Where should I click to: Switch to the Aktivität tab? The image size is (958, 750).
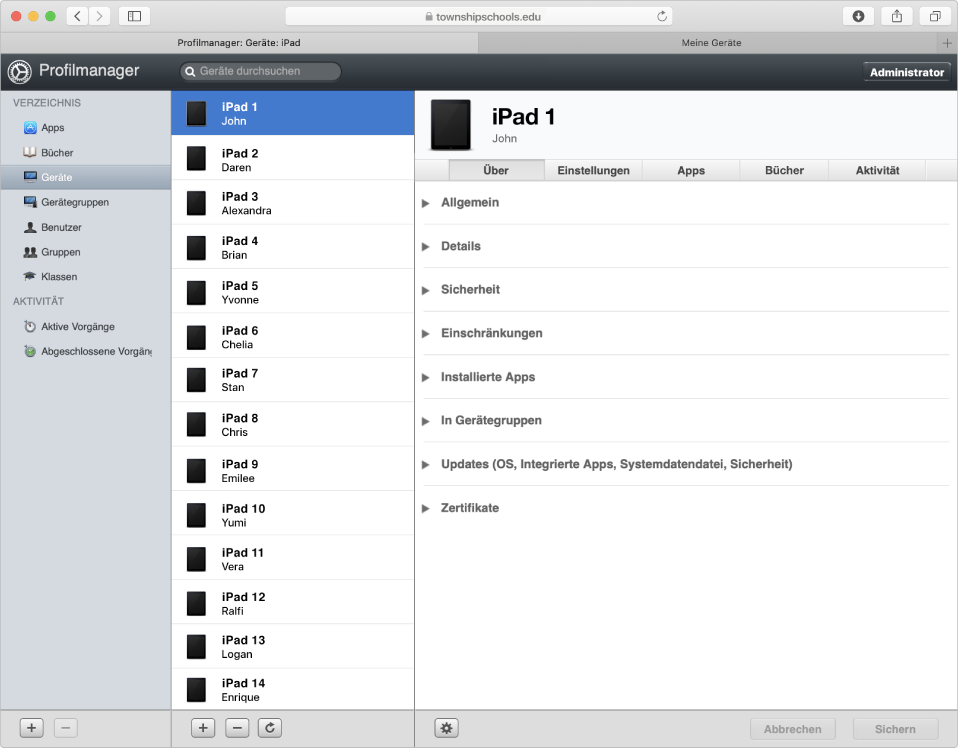[877, 171]
